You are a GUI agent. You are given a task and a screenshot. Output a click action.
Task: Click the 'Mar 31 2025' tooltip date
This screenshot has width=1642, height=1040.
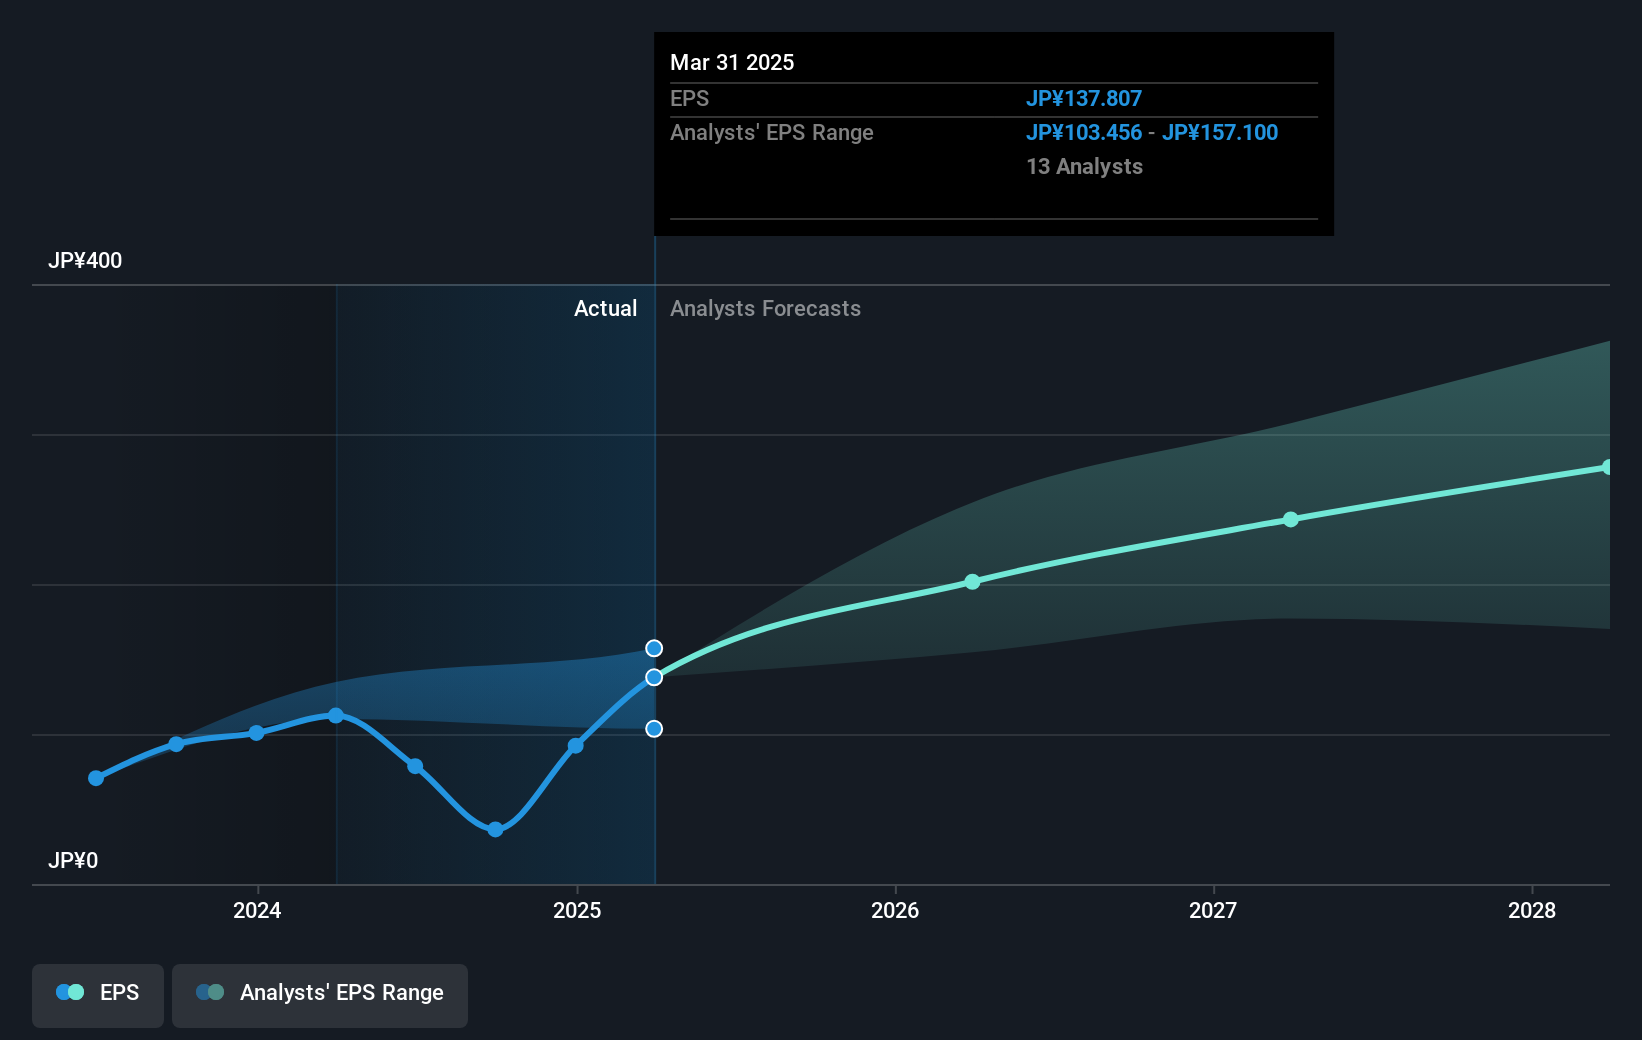tap(732, 62)
